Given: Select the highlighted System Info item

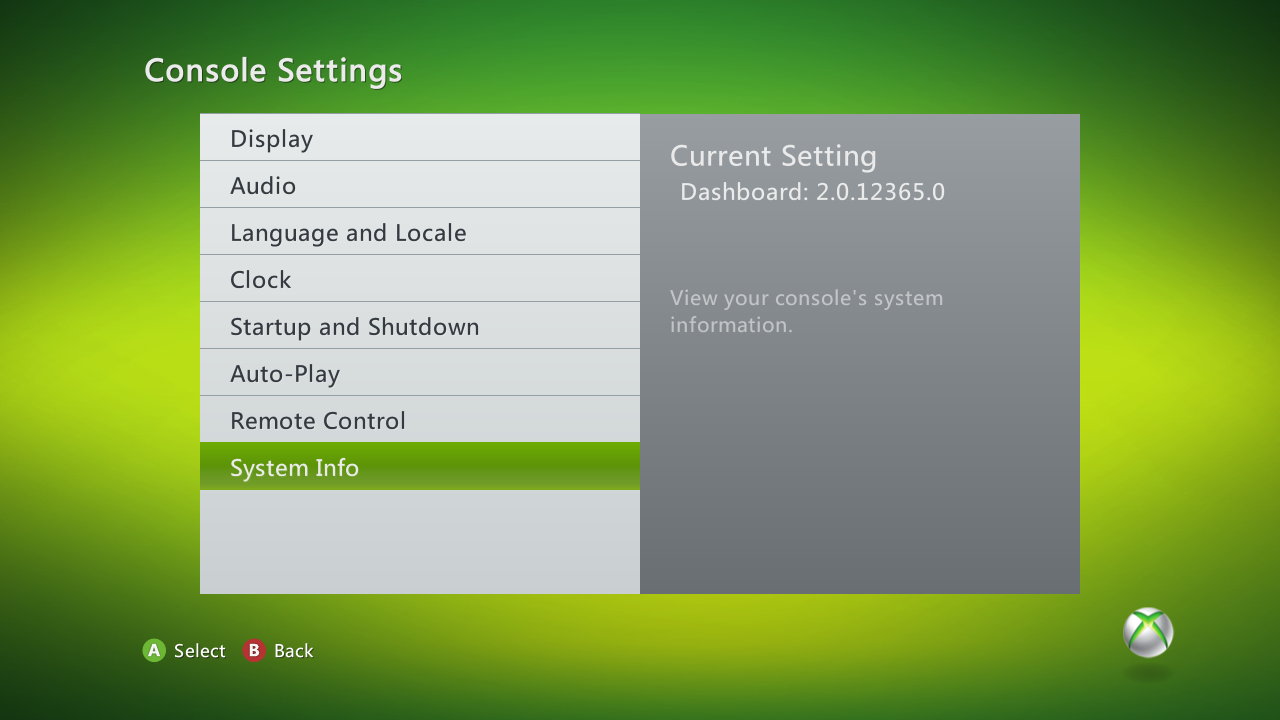Looking at the screenshot, I should 420,467.
